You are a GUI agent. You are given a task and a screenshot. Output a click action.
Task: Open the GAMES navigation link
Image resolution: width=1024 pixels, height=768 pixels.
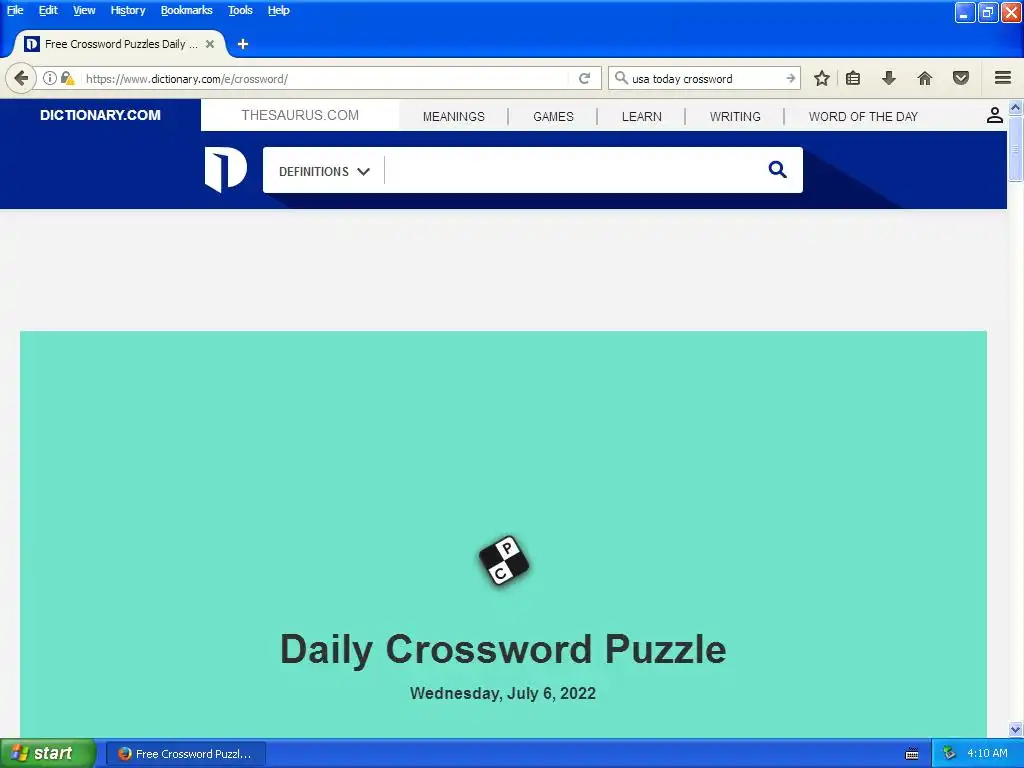tap(553, 116)
